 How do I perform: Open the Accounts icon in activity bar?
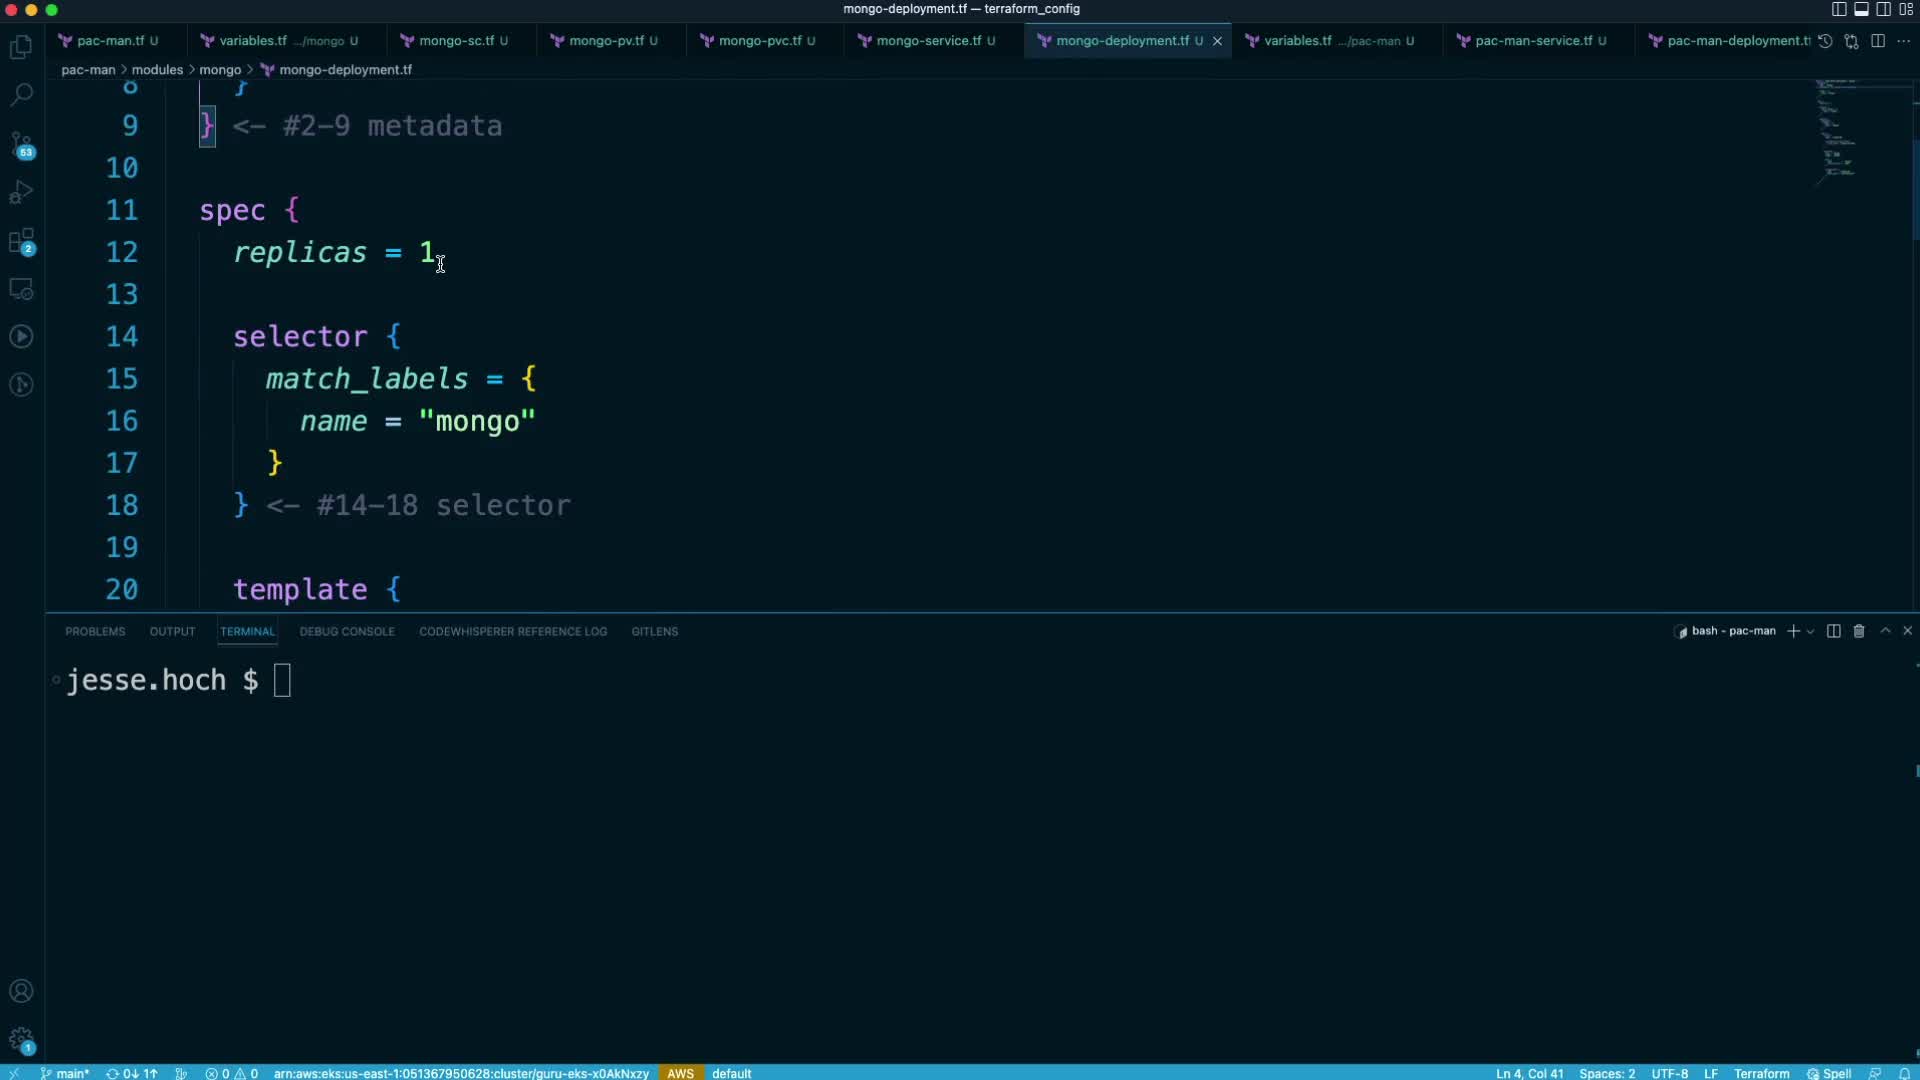pos(21,991)
